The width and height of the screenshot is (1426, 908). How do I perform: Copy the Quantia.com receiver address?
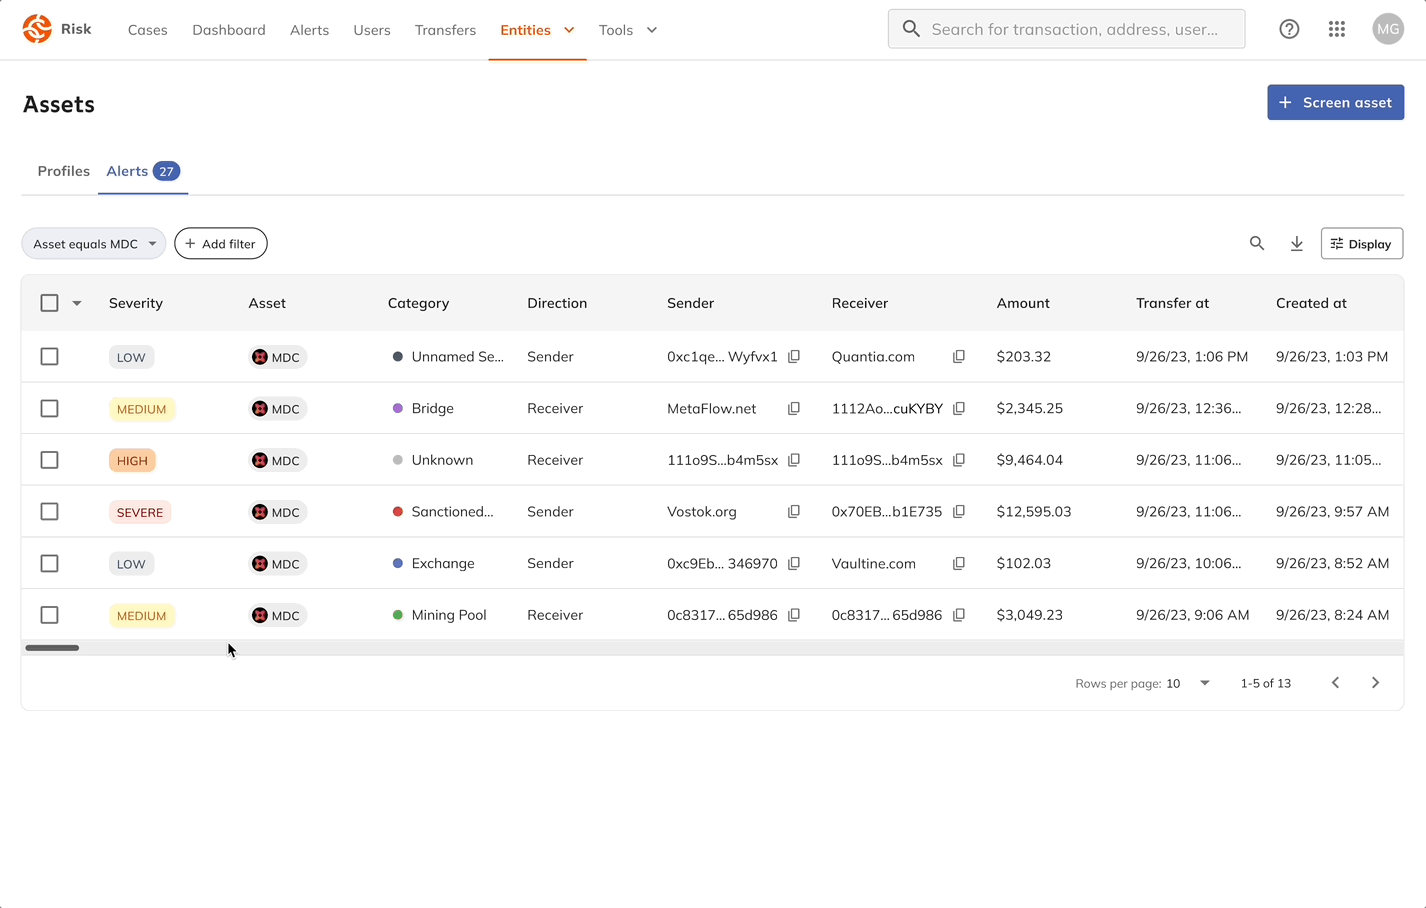click(959, 357)
